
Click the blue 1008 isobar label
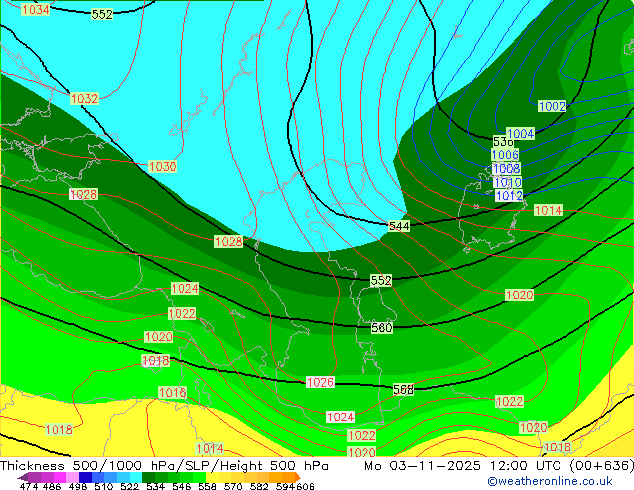(x=507, y=169)
